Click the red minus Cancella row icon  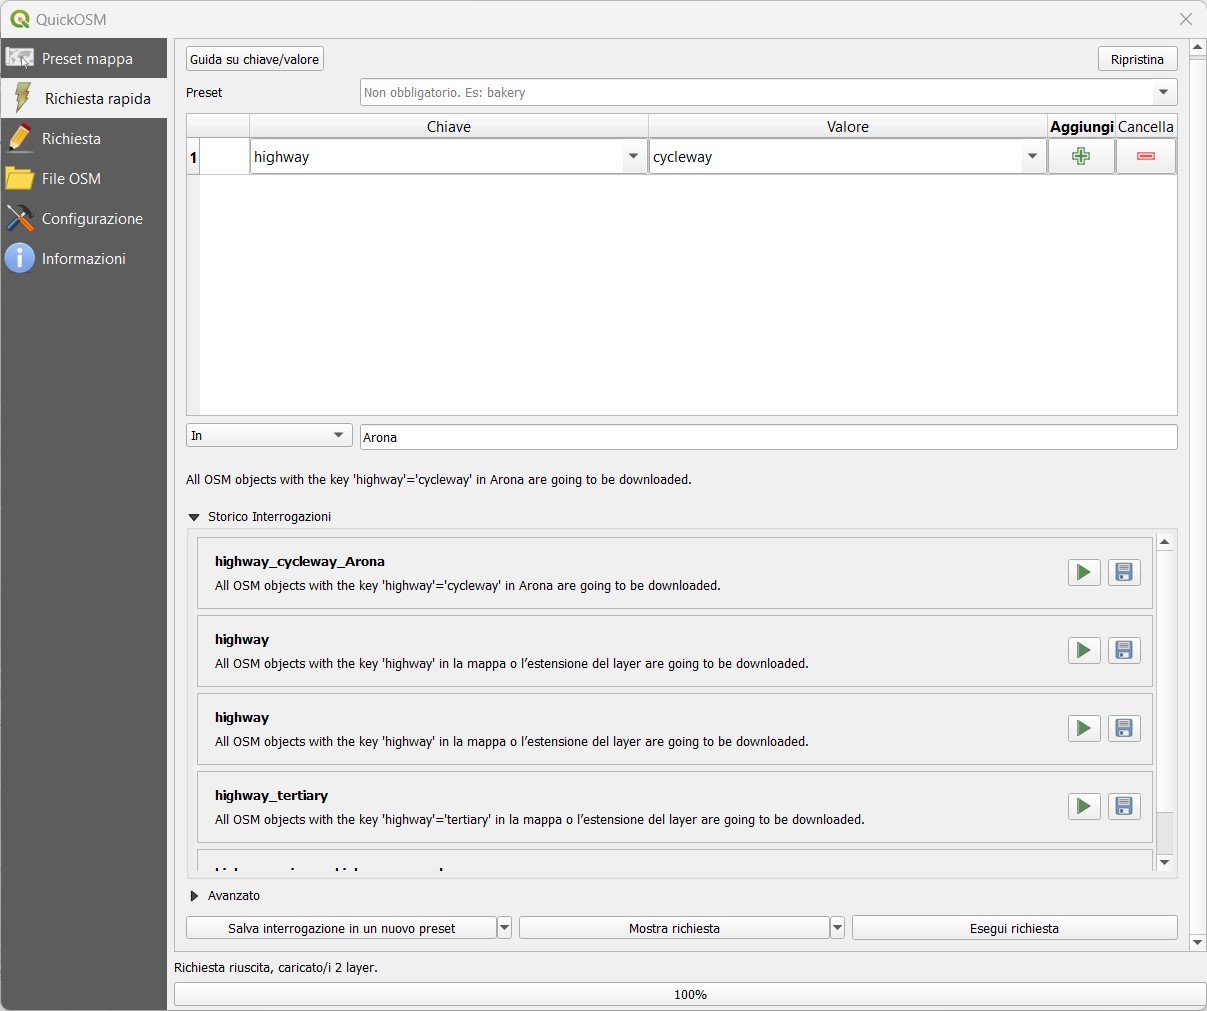1146,157
